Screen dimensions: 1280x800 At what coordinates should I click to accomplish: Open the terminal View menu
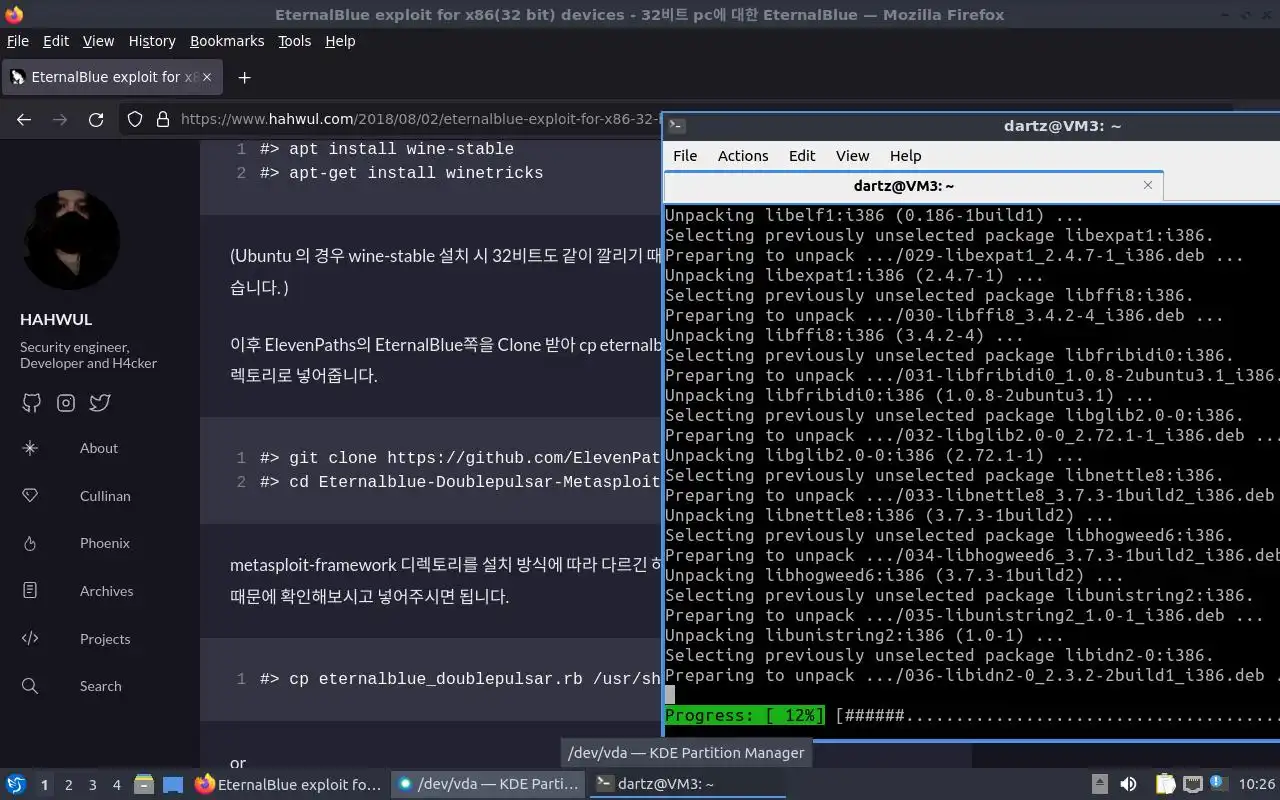pyautogui.click(x=852, y=155)
